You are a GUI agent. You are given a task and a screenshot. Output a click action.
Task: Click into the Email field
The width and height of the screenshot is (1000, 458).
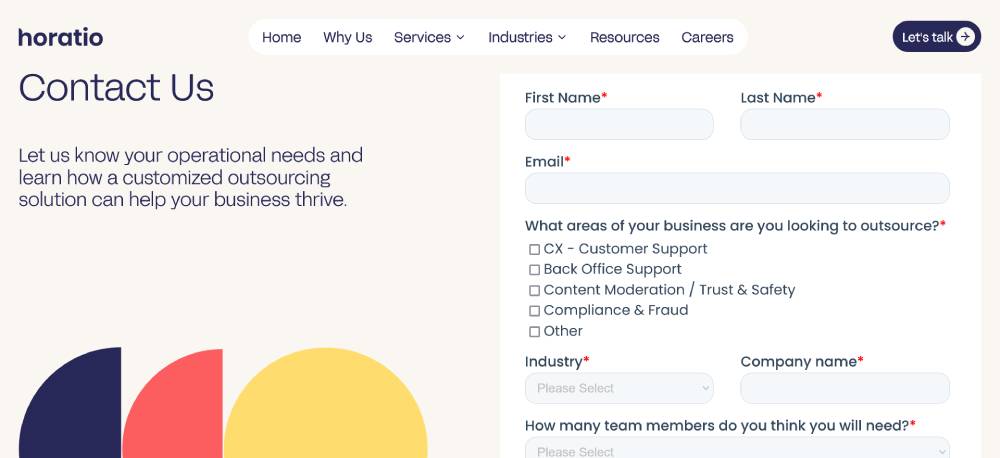pos(737,188)
